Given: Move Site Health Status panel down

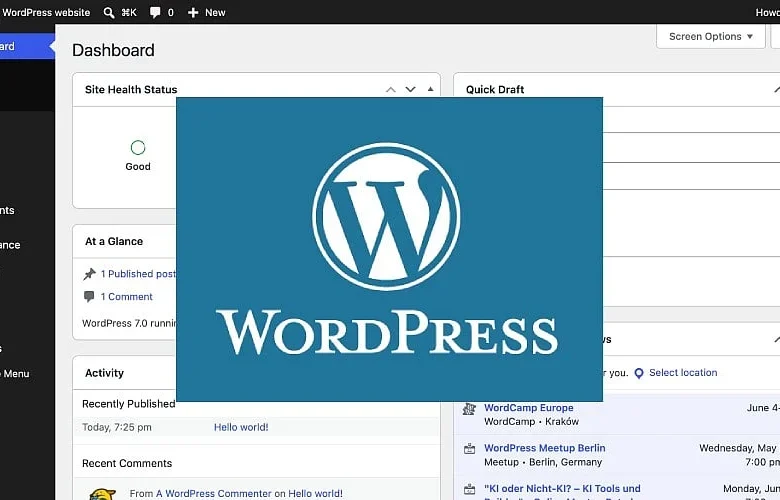Looking at the screenshot, I should pos(410,90).
